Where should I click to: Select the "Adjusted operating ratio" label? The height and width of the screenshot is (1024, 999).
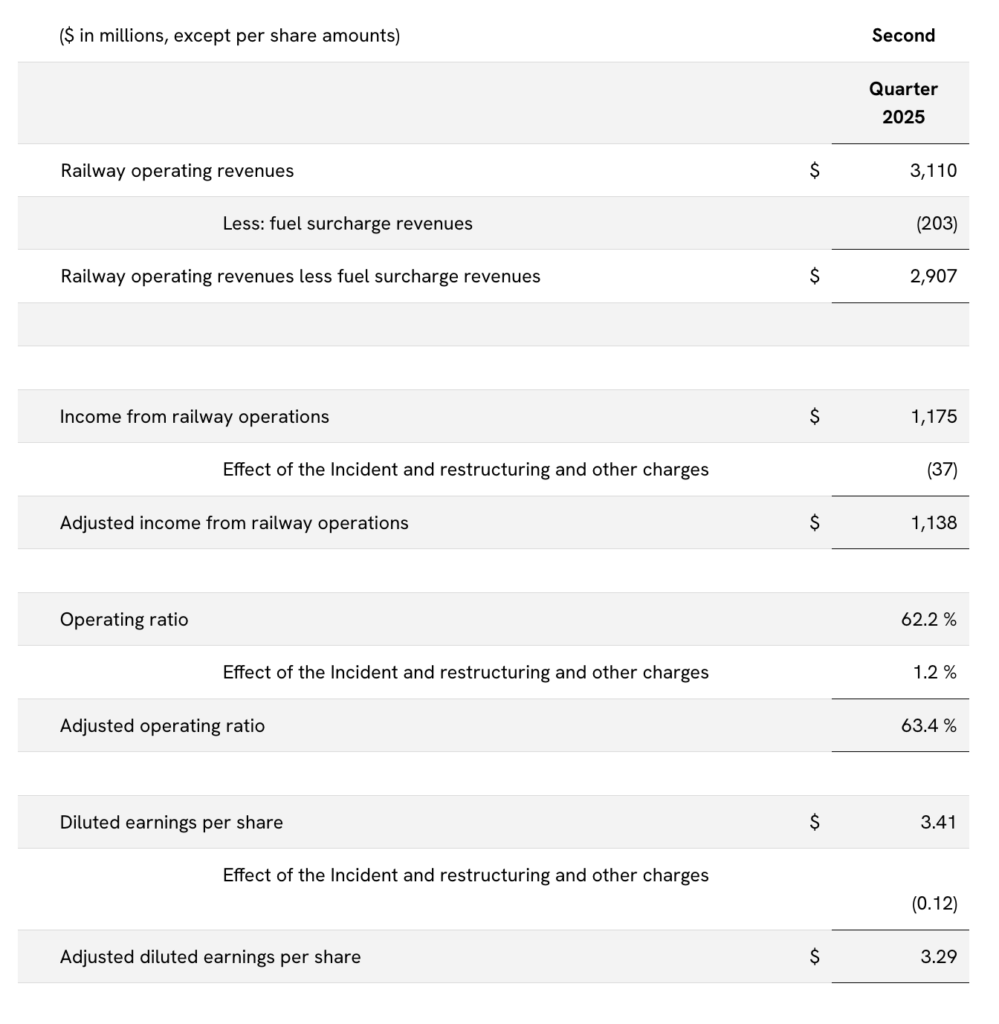(162, 726)
